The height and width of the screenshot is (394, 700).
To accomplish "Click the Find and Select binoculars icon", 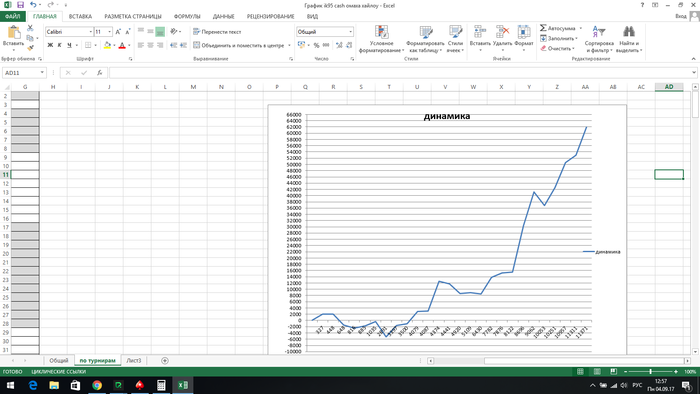I will pyautogui.click(x=629, y=32).
